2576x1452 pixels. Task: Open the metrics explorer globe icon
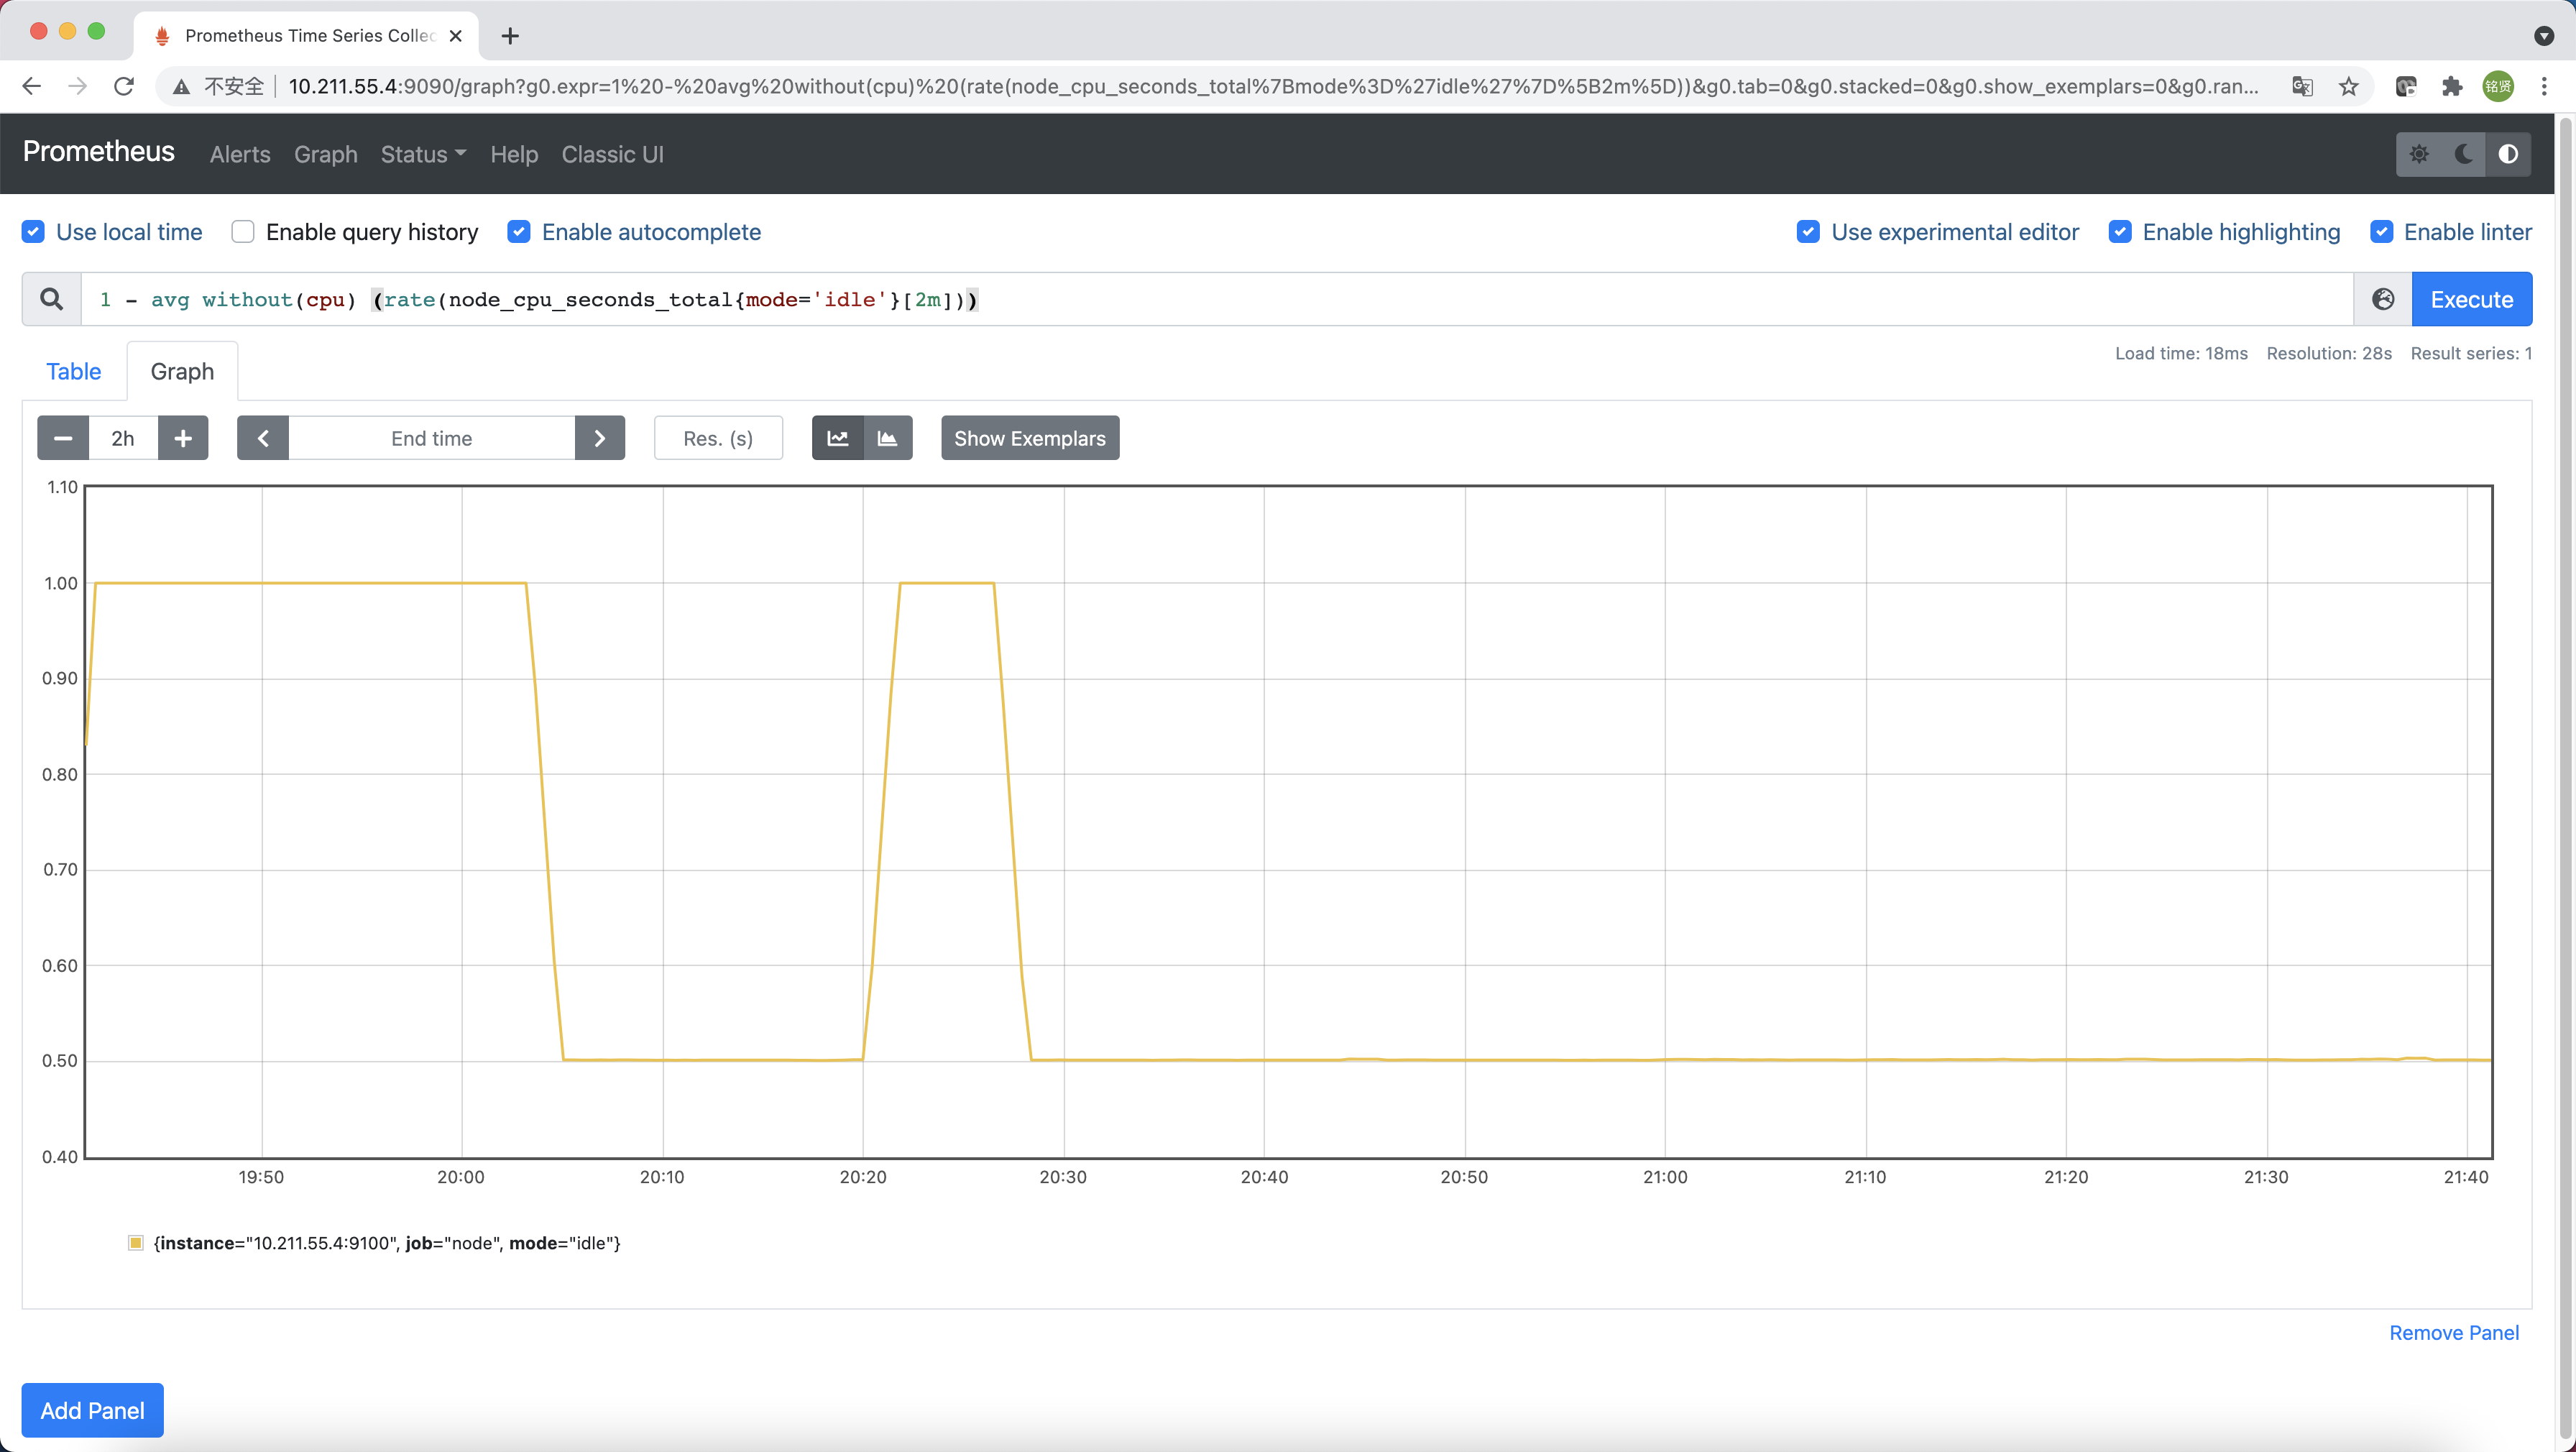(2383, 299)
